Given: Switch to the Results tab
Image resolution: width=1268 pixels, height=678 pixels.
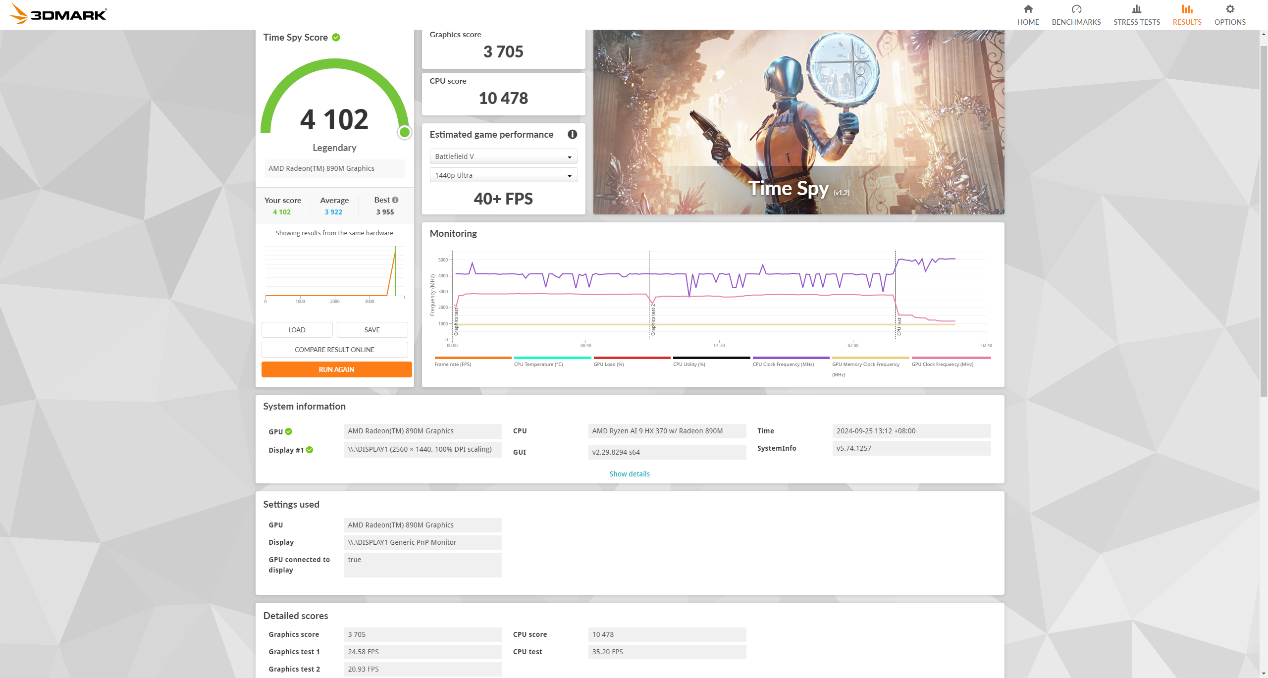Looking at the screenshot, I should [1187, 15].
